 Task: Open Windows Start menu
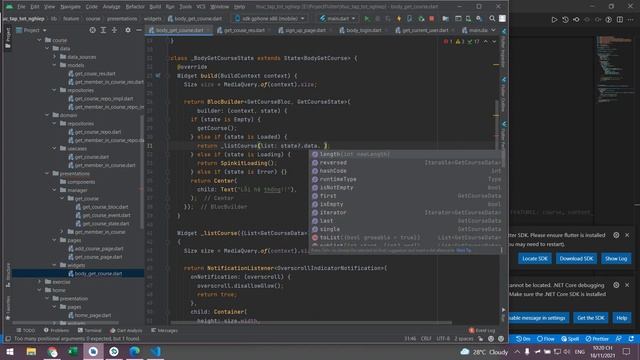click(9, 351)
